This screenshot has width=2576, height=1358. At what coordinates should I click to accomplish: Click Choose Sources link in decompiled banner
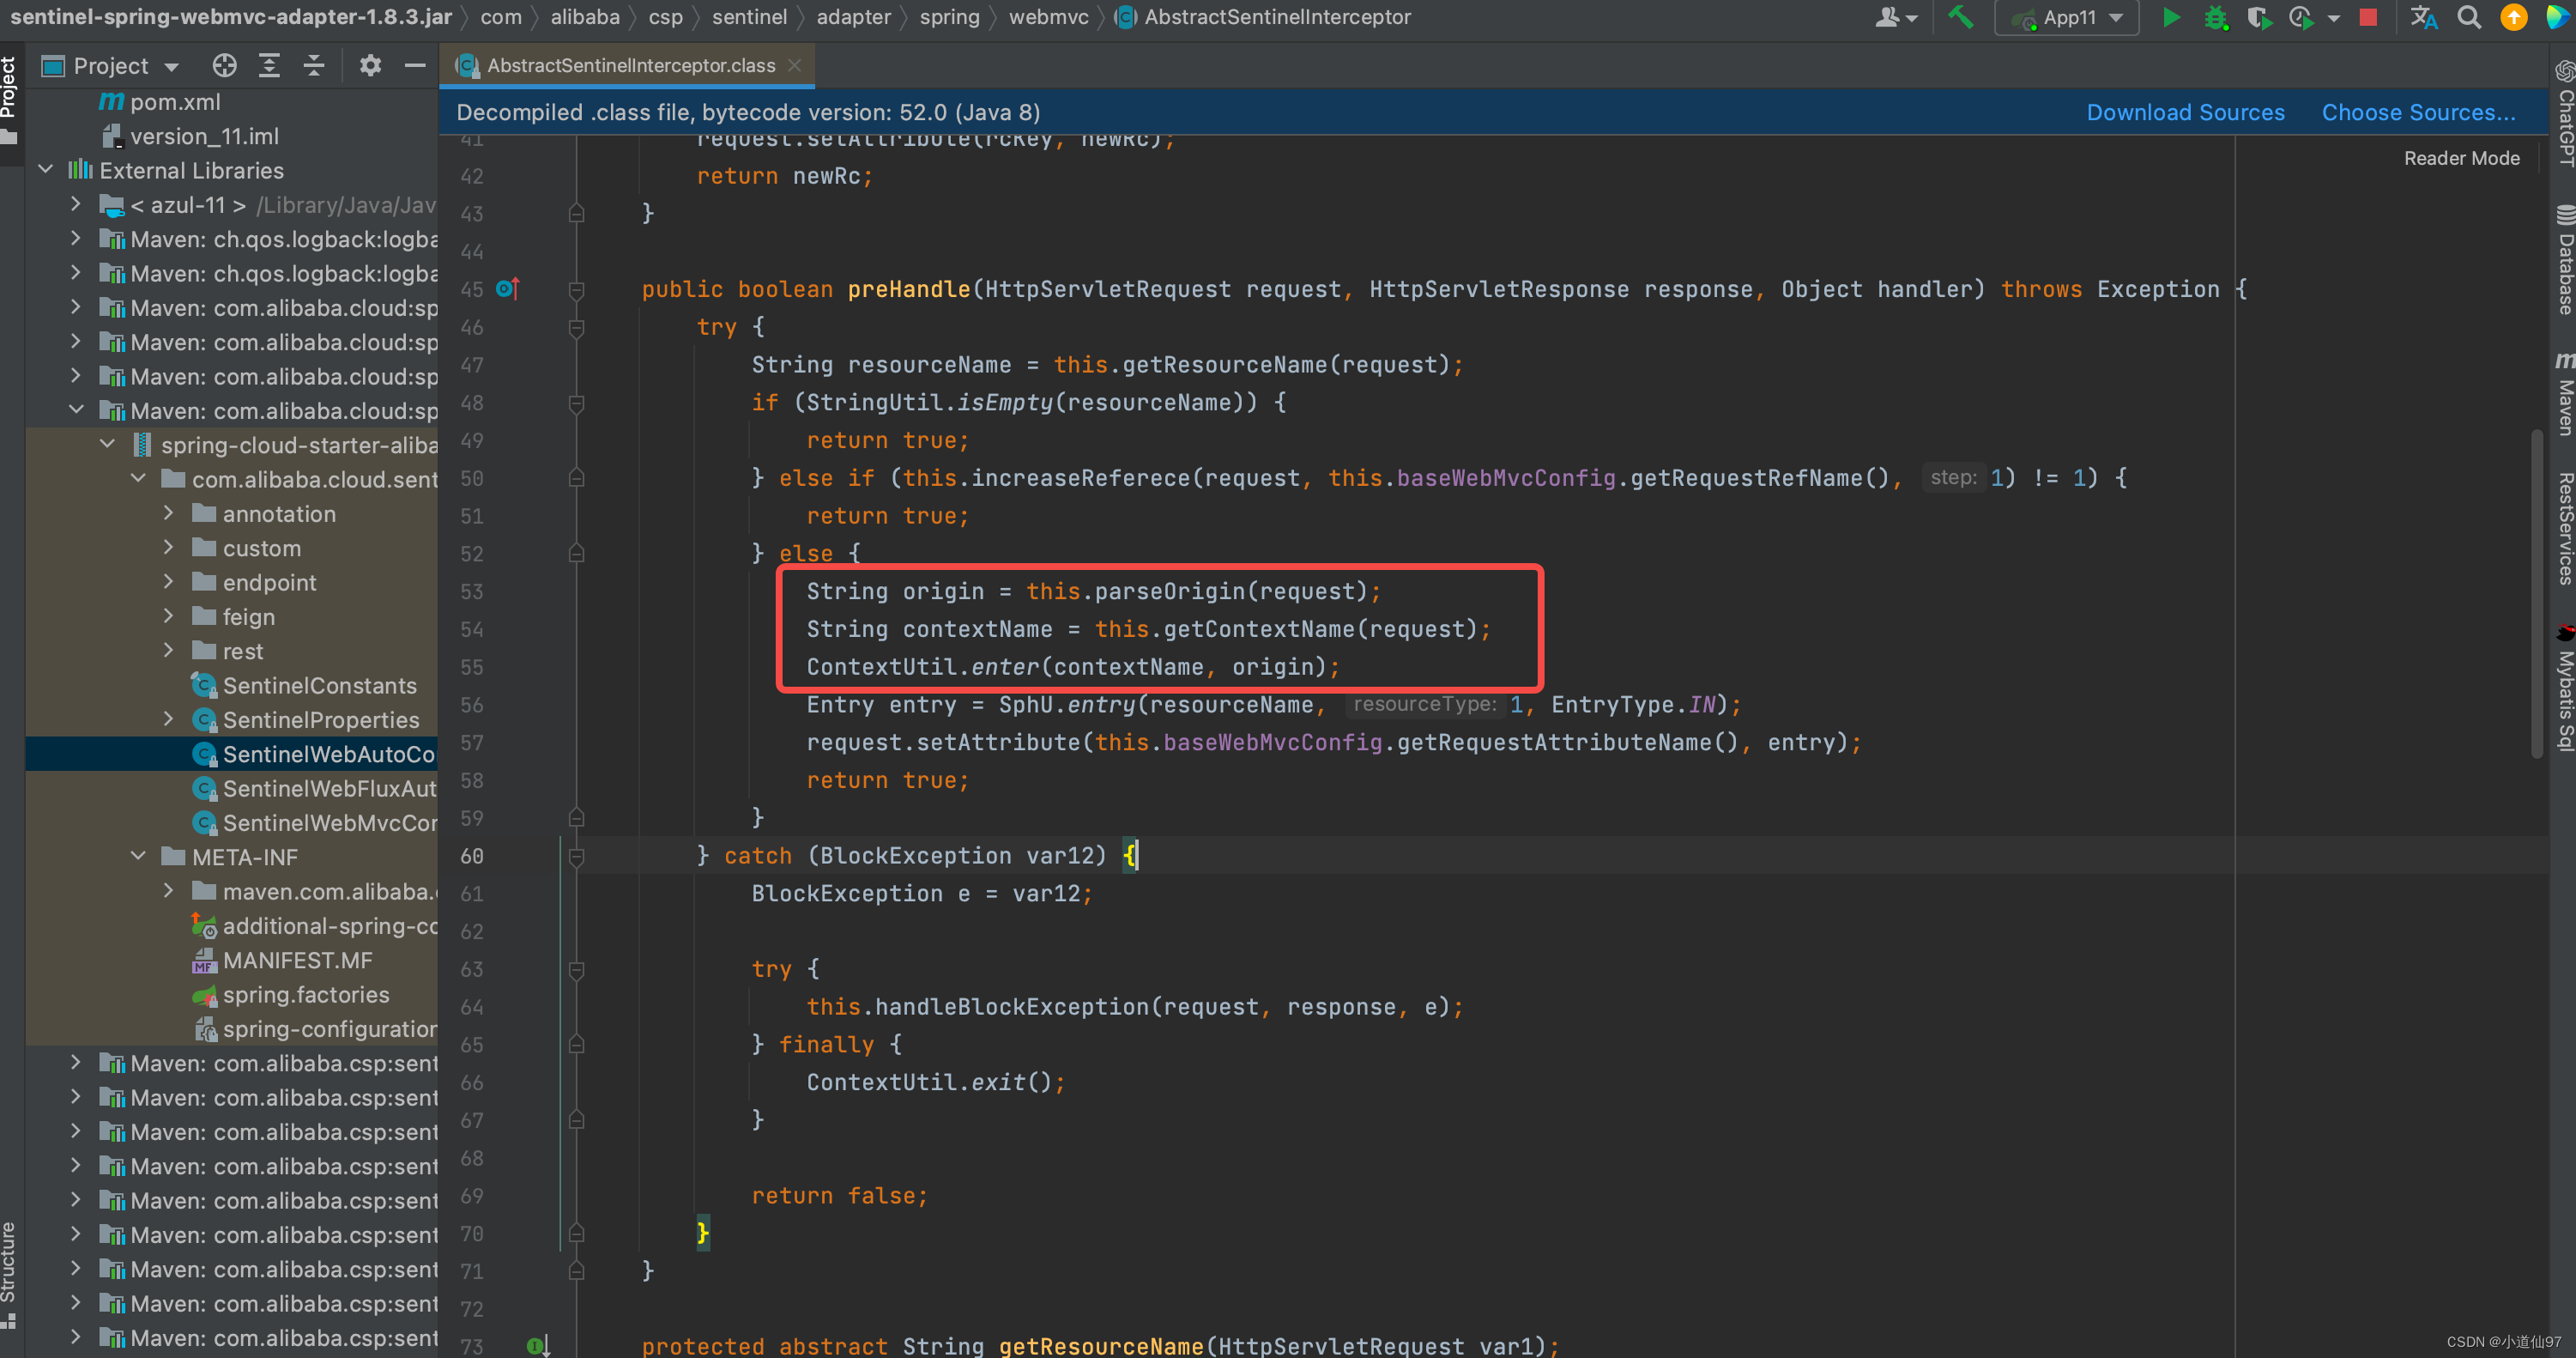pos(2419,112)
